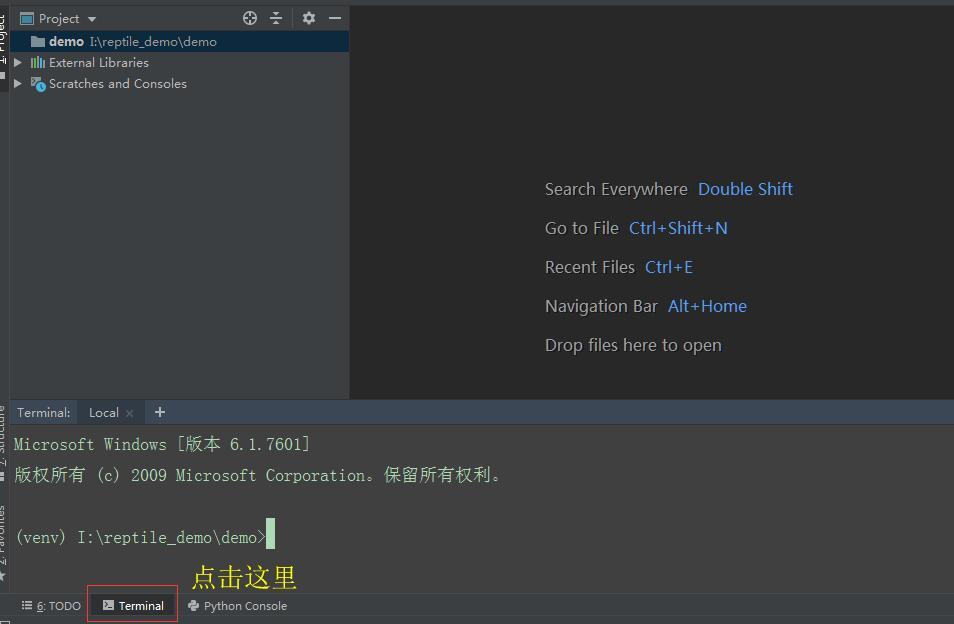The height and width of the screenshot is (624, 954).
Task: Expand Scratches and Consoles node
Action: click(x=18, y=83)
